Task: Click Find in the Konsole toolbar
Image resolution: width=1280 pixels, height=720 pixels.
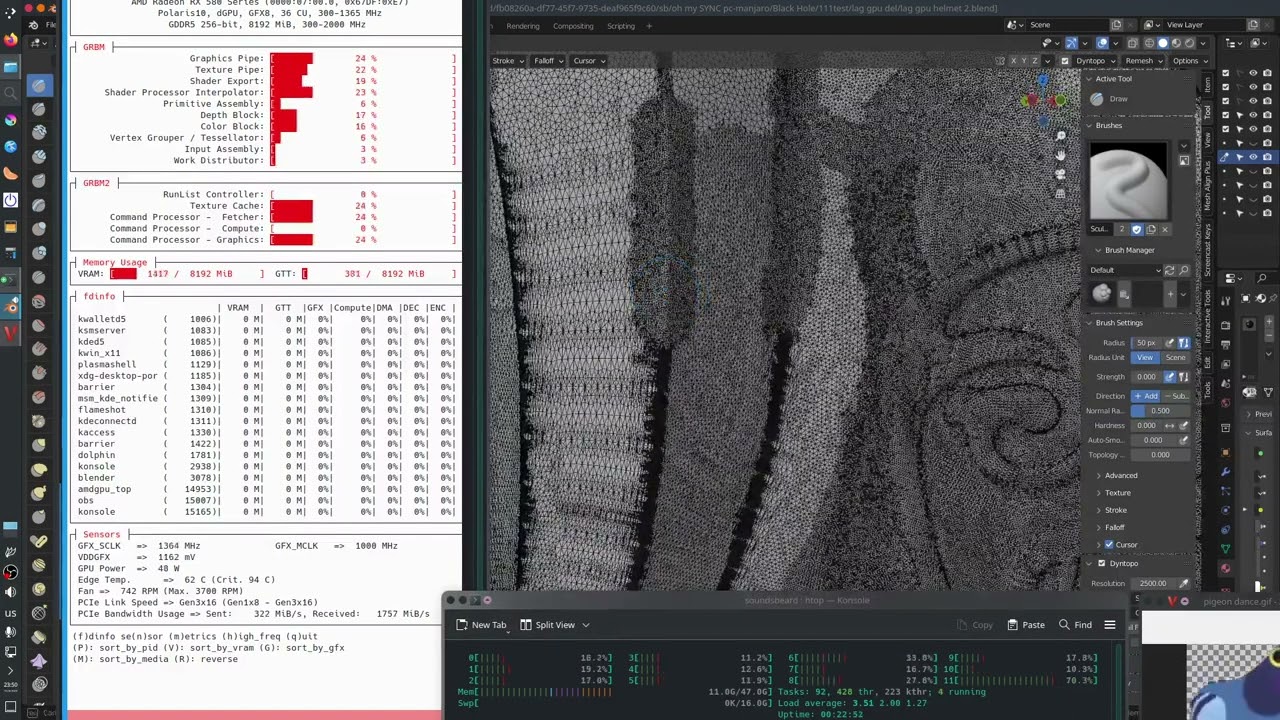Action: click(x=1075, y=625)
